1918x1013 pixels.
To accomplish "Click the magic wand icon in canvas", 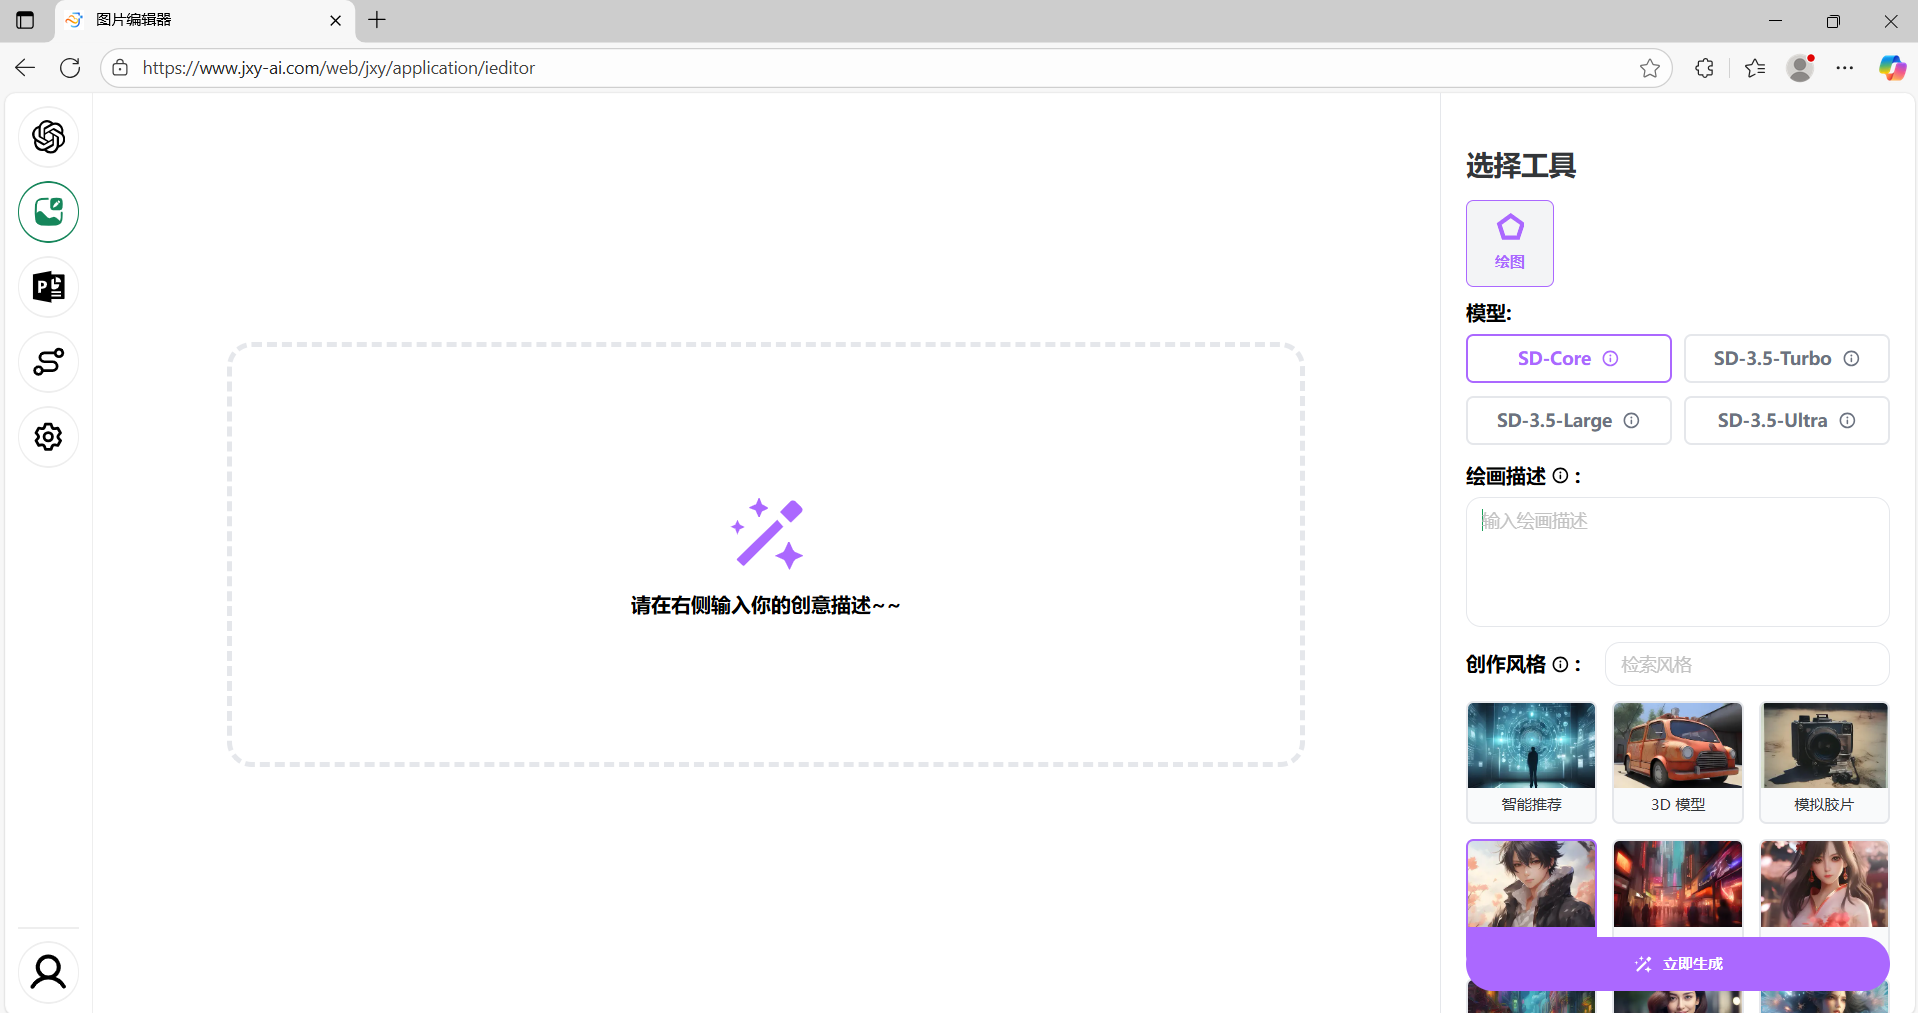I will (767, 534).
